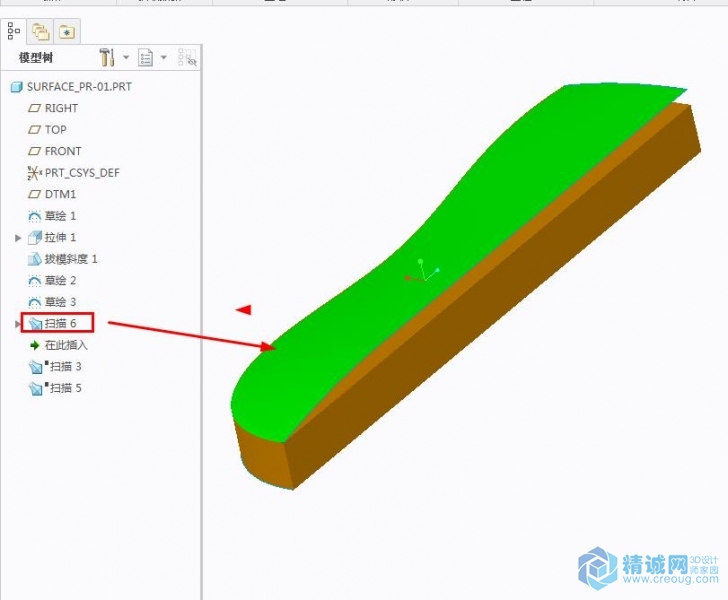The image size is (728, 600).
Task: Click the 拉伸 1 extrude icon
Action: pyautogui.click(x=35, y=237)
